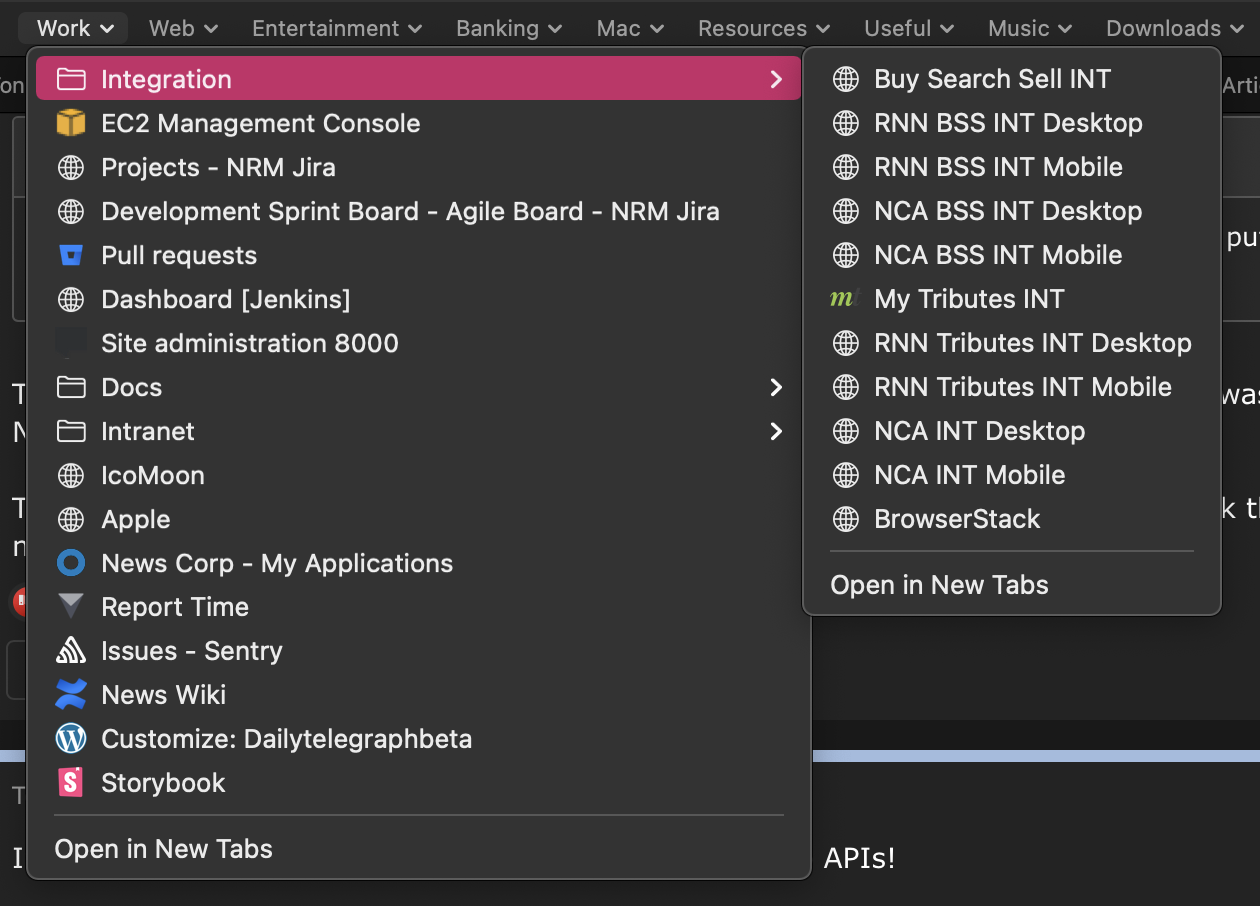1260x906 pixels.
Task: Click the Bitbucket icon beside Pull requests
Action: pyautogui.click(x=71, y=255)
